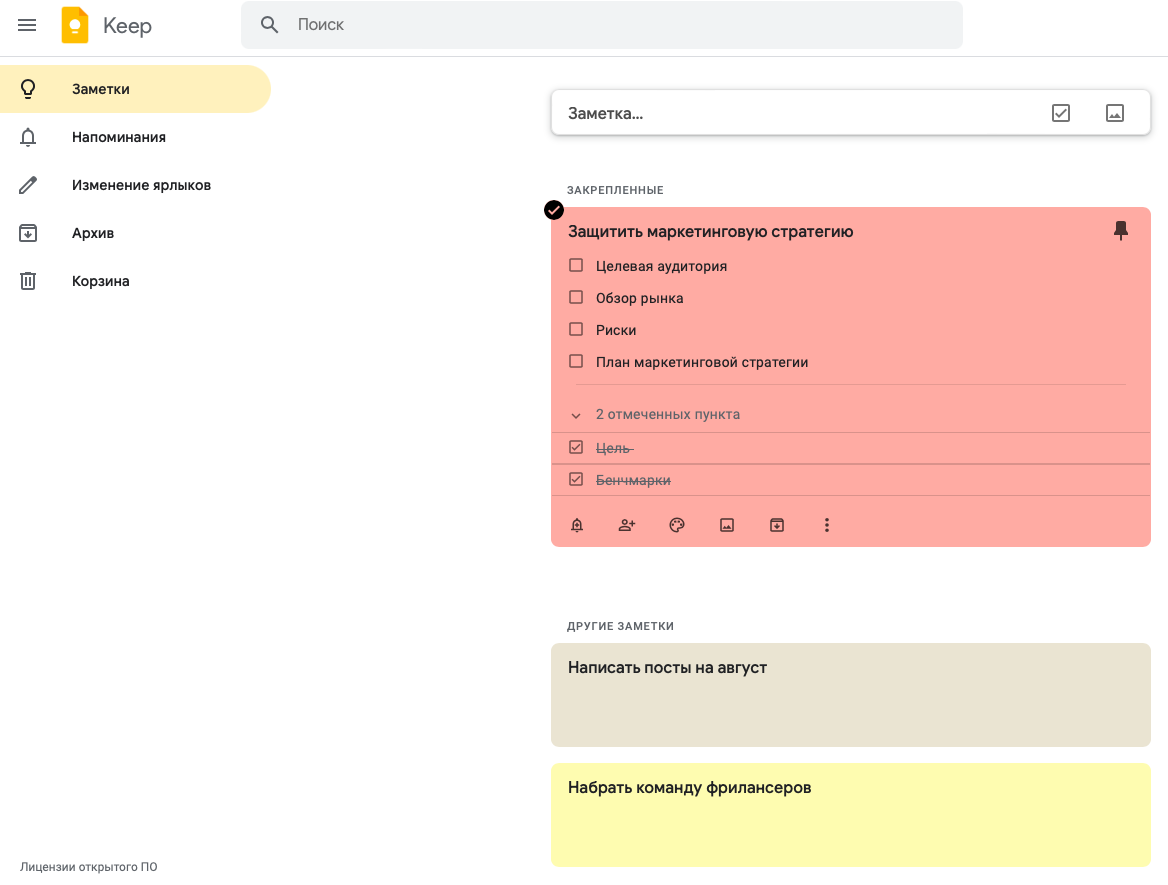Add a collaborator to the pinned note
The height and width of the screenshot is (885, 1168).
(627, 525)
